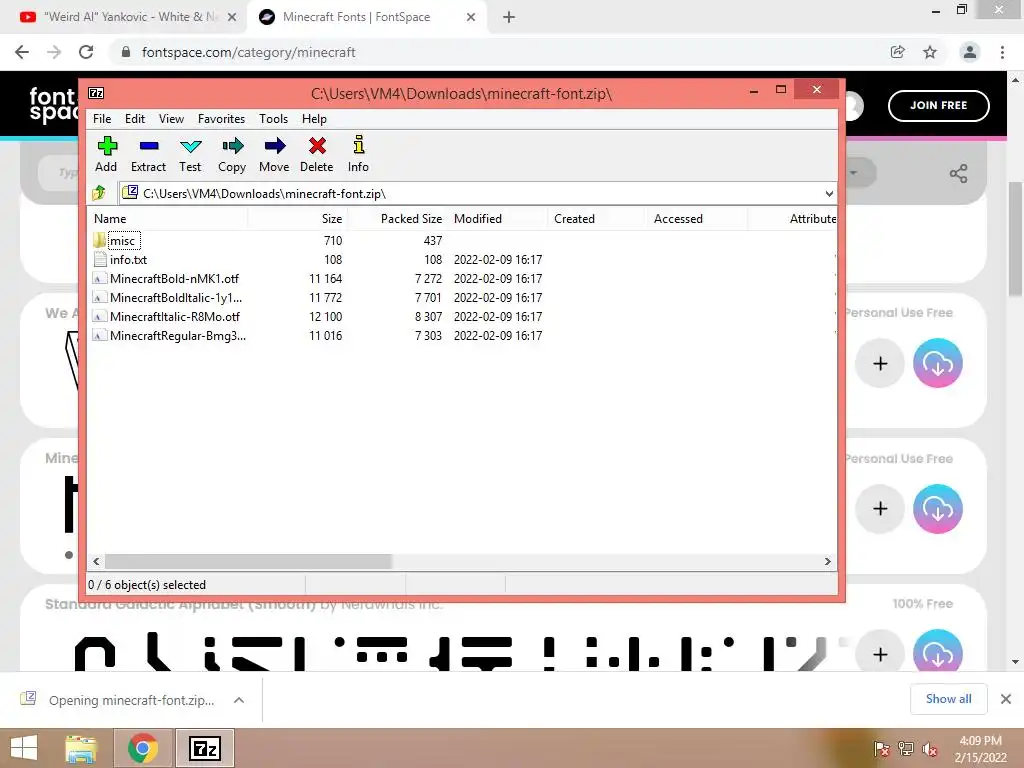Open the Info tool in 7-Zip
Screen dimensions: 1024x768
tap(358, 154)
